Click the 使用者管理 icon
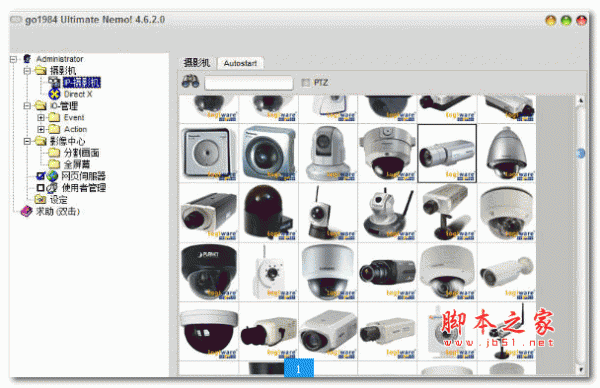 [x=52, y=188]
